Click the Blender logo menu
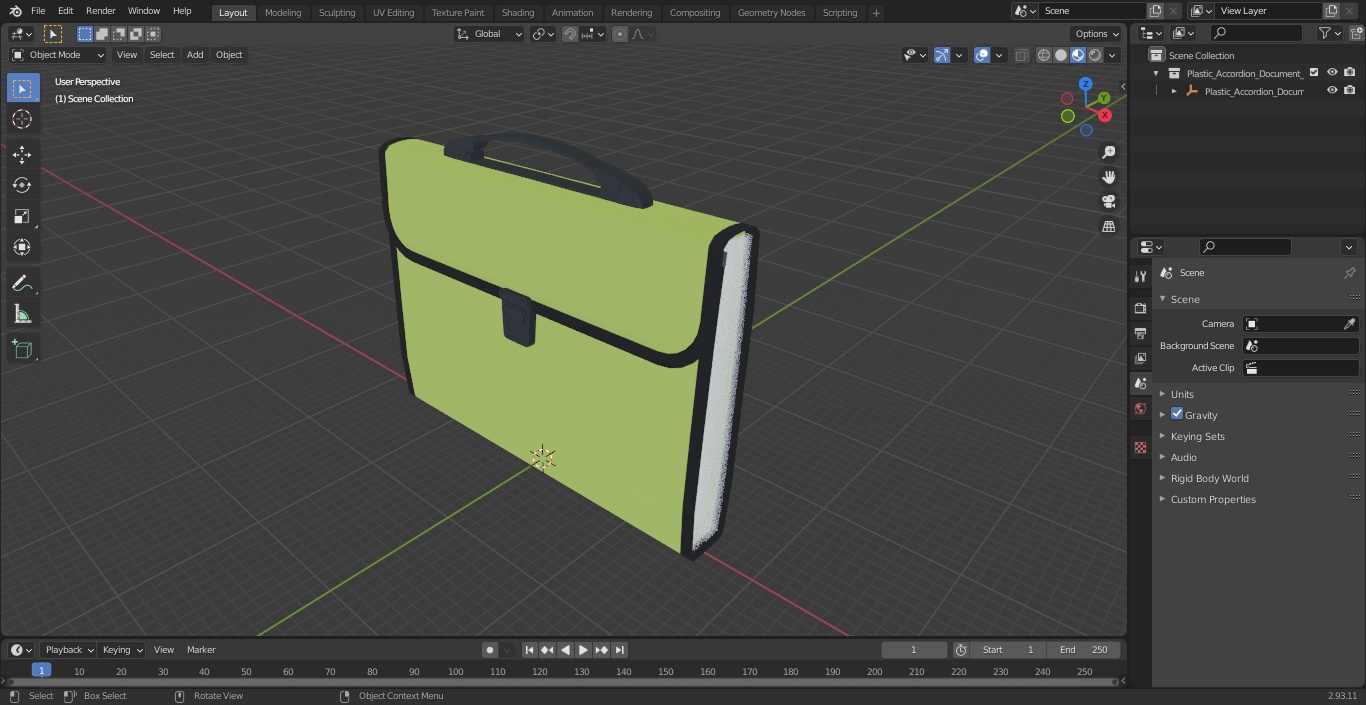This screenshot has height=705, width=1366. pyautogui.click(x=15, y=11)
